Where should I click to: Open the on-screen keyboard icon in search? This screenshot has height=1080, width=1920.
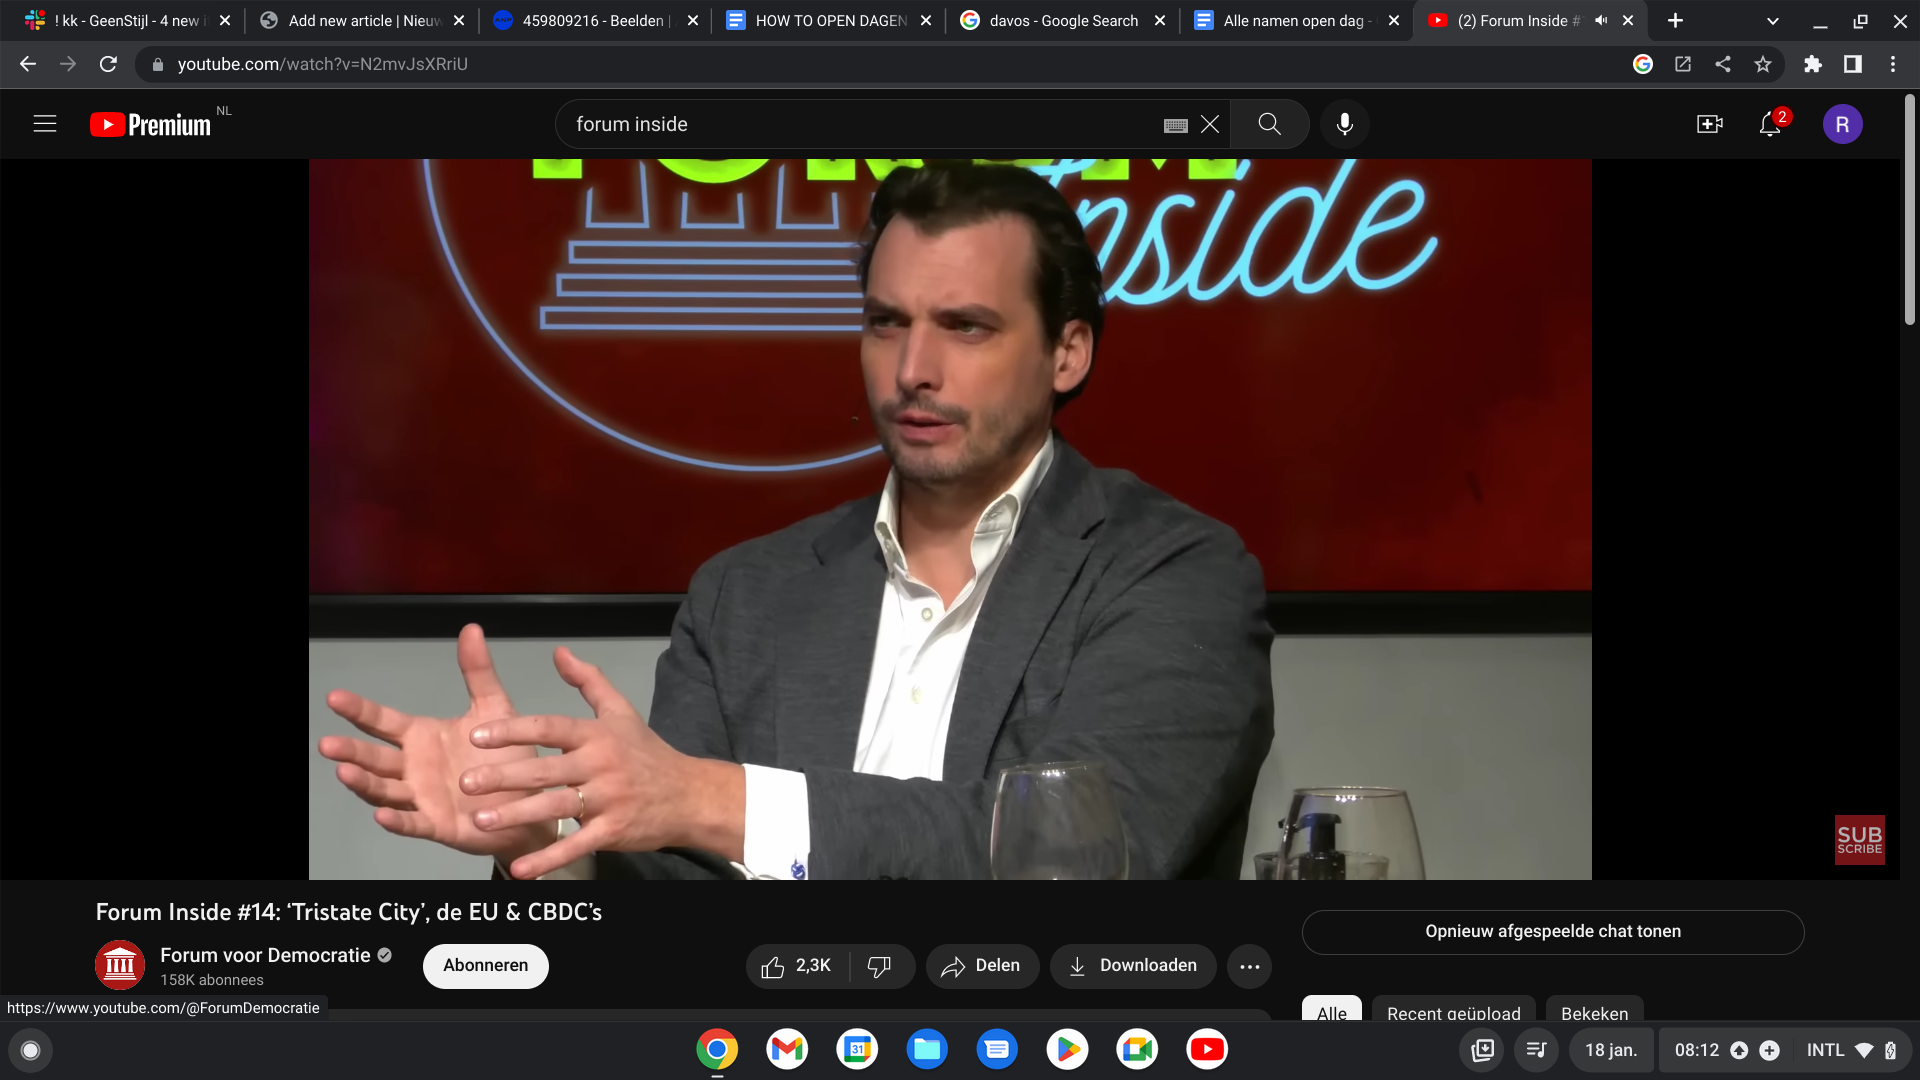pos(1176,125)
